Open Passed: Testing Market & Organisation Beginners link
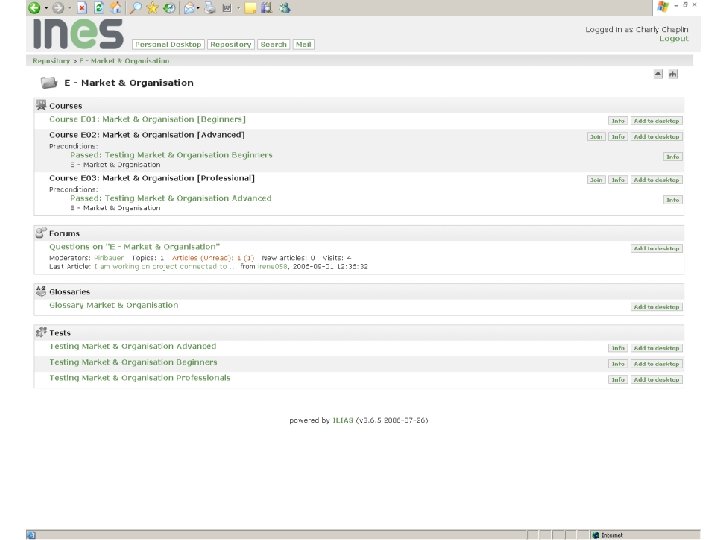Image resolution: width=720 pixels, height=540 pixels. 171,155
